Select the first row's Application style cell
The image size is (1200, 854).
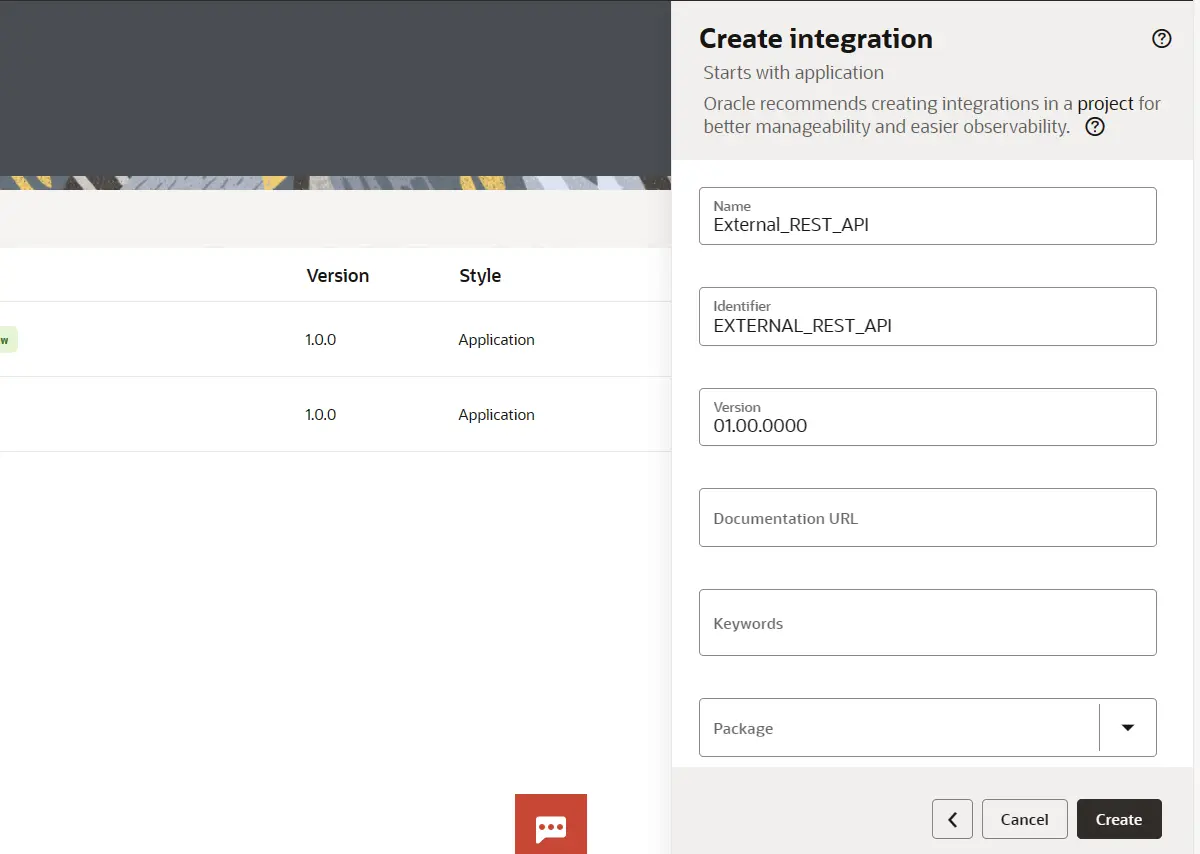[x=496, y=340]
